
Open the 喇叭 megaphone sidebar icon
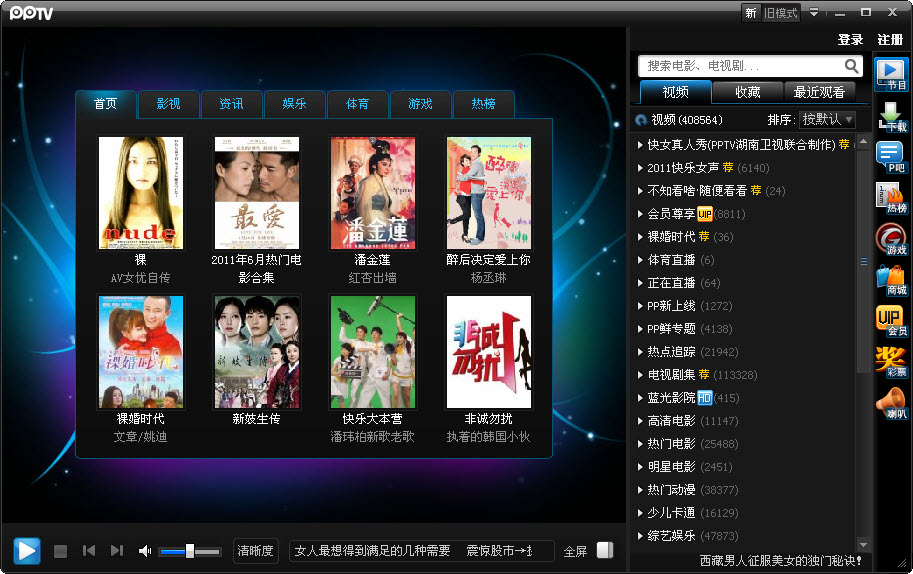tap(891, 403)
